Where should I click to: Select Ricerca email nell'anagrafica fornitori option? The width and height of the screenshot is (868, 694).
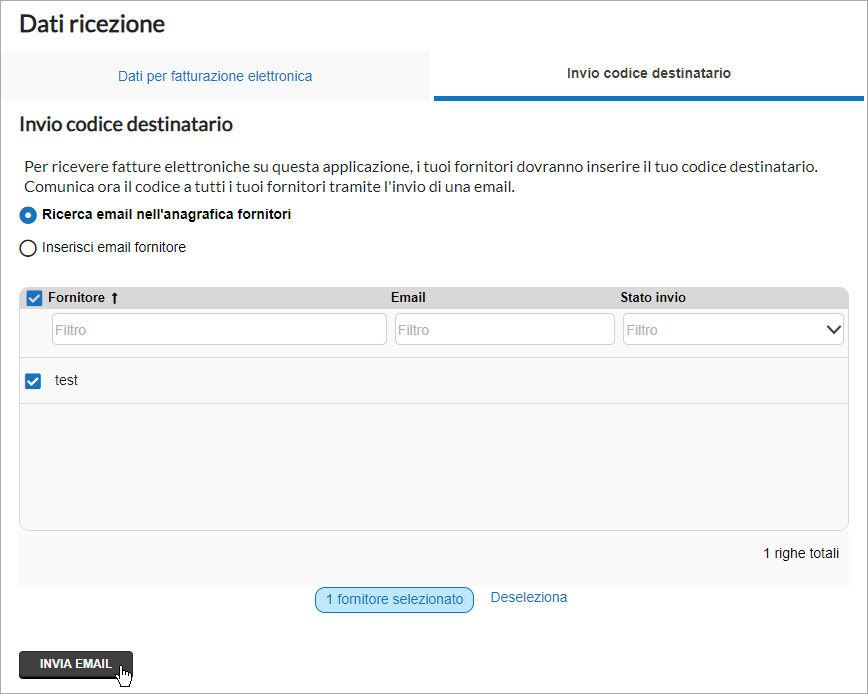28,215
